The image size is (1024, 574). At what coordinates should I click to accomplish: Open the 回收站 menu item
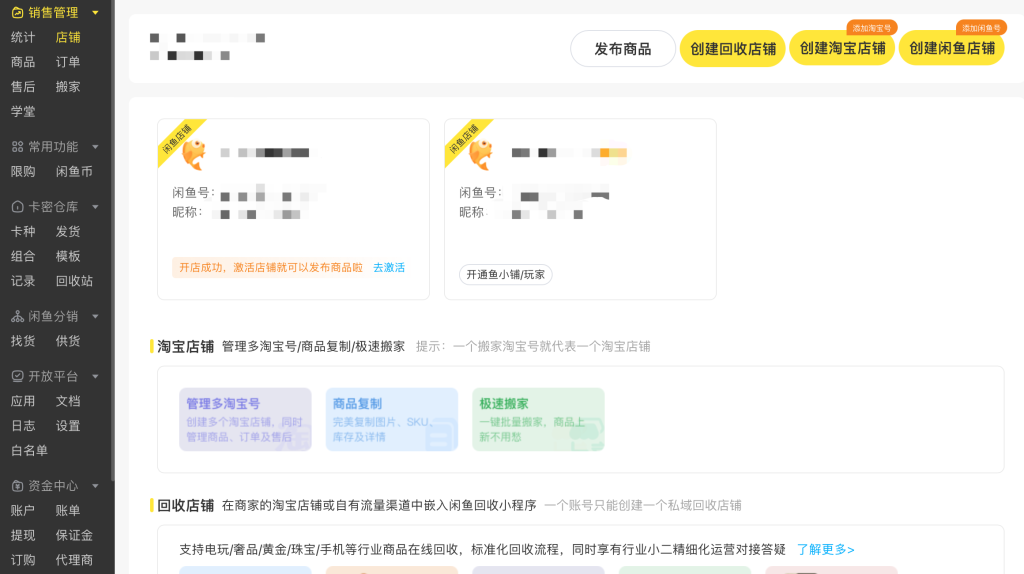74,281
